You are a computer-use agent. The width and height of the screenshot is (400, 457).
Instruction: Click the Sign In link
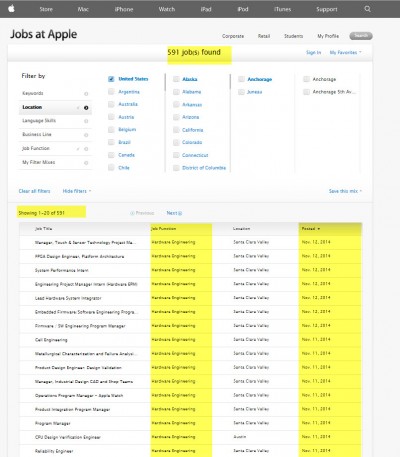point(313,52)
